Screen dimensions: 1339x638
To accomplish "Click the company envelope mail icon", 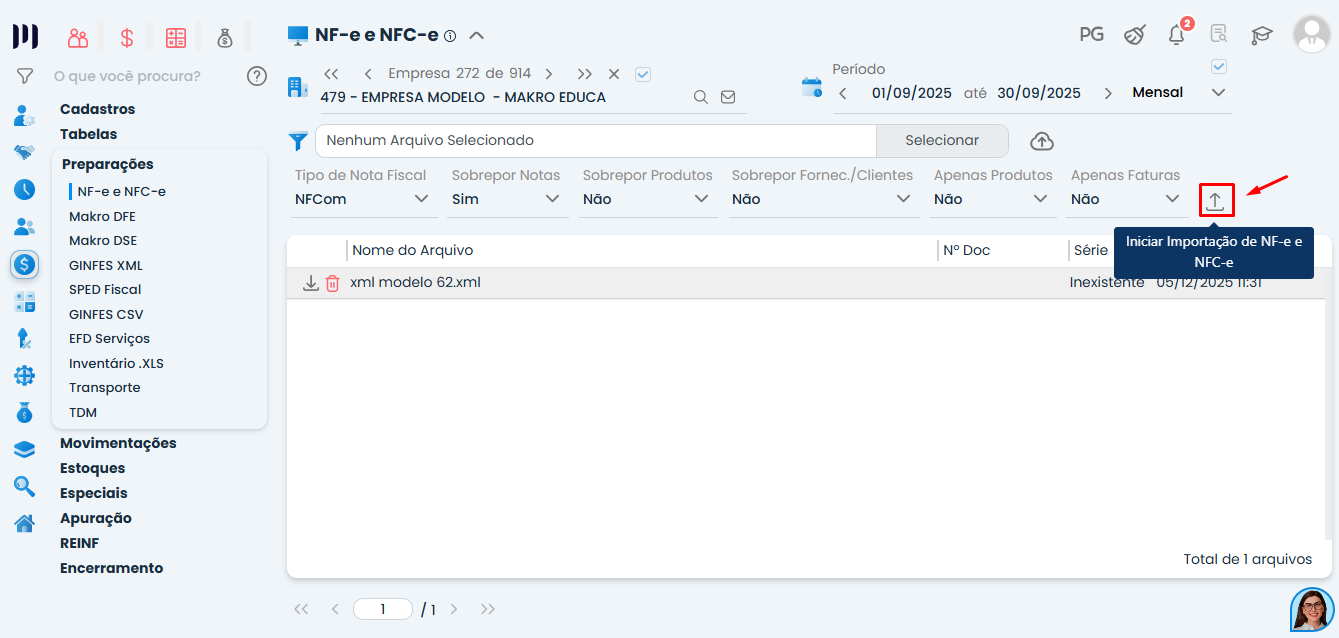I will 728,97.
